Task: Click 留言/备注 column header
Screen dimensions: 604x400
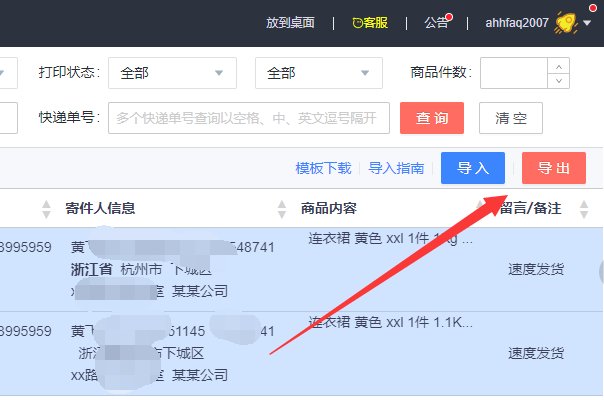Action: pos(530,208)
